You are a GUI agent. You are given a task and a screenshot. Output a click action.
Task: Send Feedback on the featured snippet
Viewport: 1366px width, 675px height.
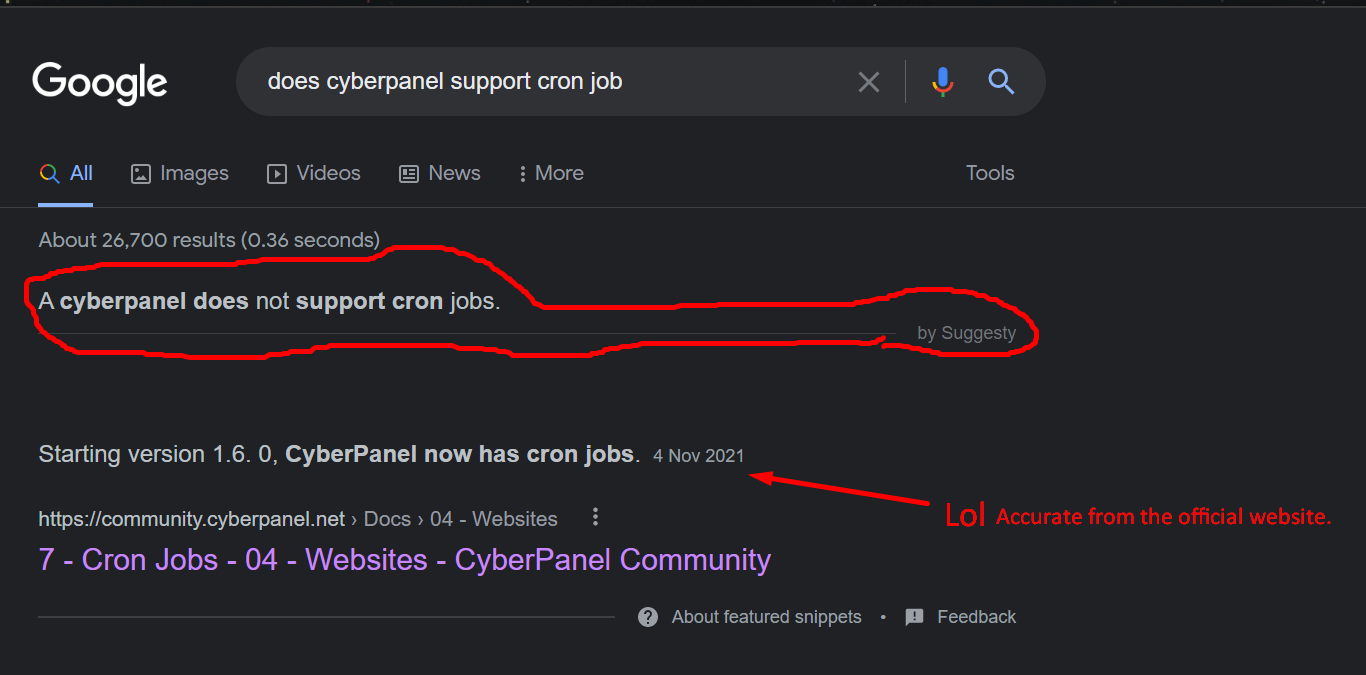coord(976,617)
